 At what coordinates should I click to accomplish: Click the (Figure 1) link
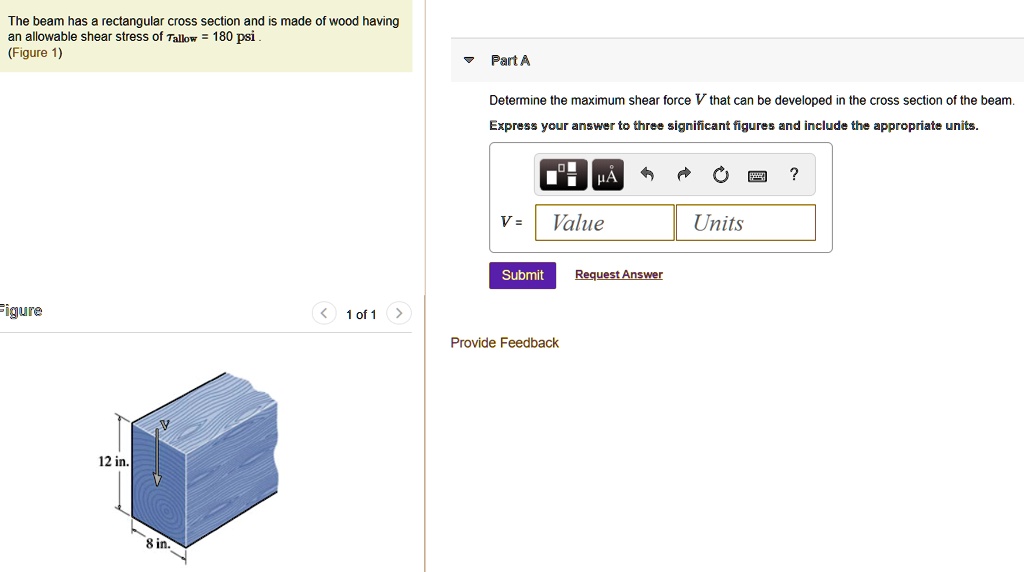pyautogui.click(x=35, y=53)
